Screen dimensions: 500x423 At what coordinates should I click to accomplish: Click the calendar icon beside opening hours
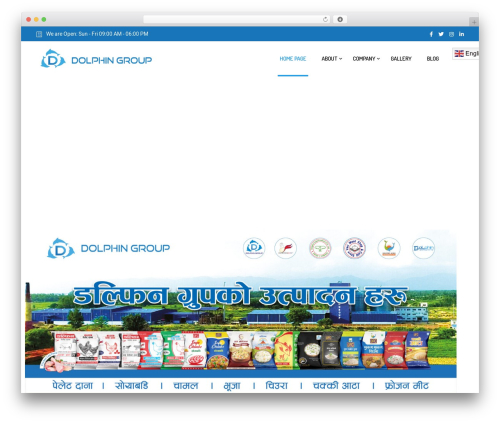(x=39, y=34)
